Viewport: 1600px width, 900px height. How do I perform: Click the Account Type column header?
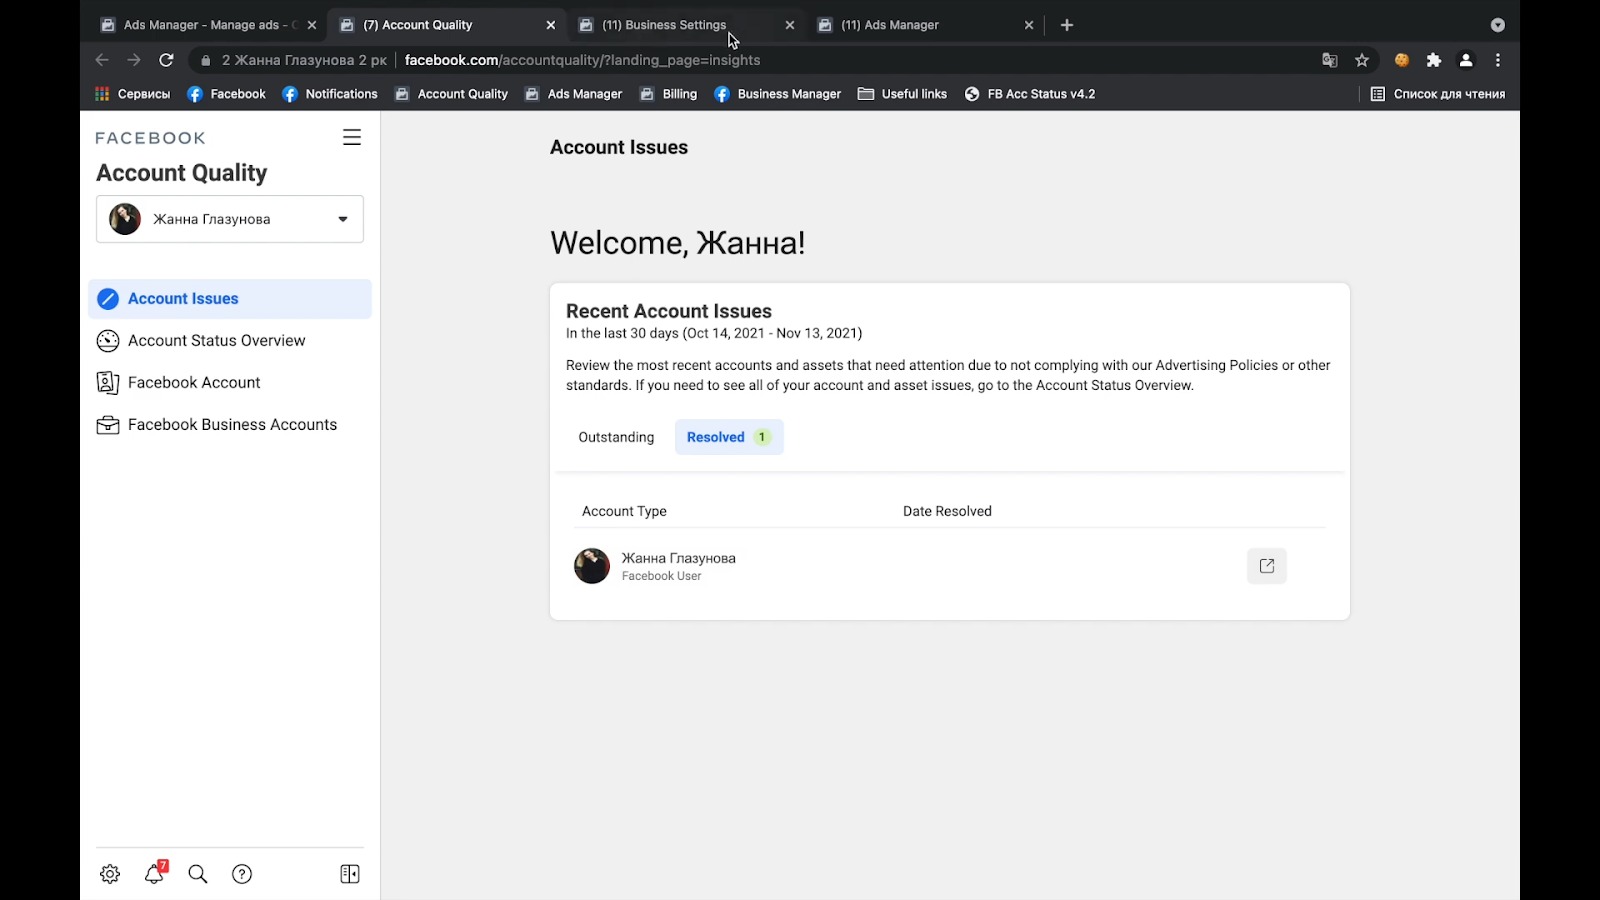click(624, 511)
